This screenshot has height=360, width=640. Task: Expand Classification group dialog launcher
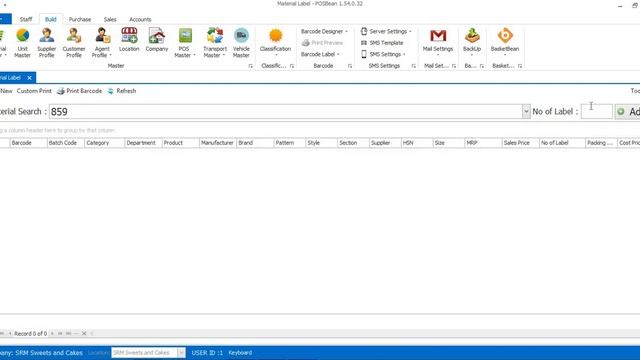[292, 66]
